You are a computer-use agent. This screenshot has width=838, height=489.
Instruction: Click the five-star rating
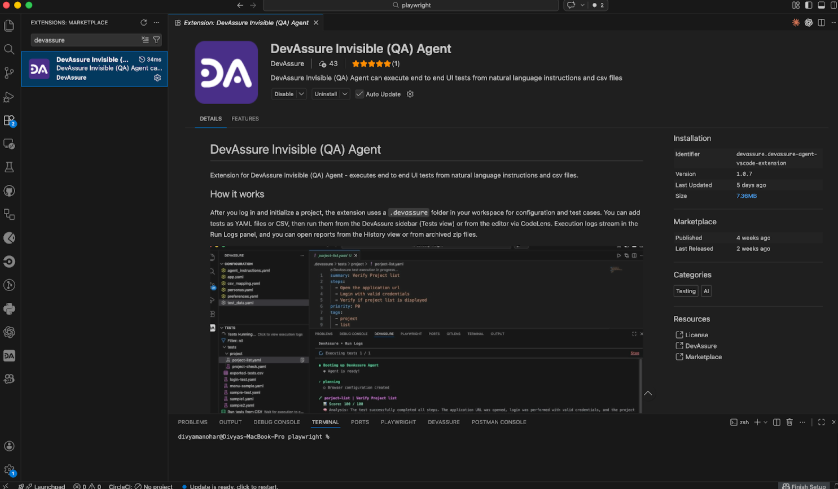(x=371, y=64)
